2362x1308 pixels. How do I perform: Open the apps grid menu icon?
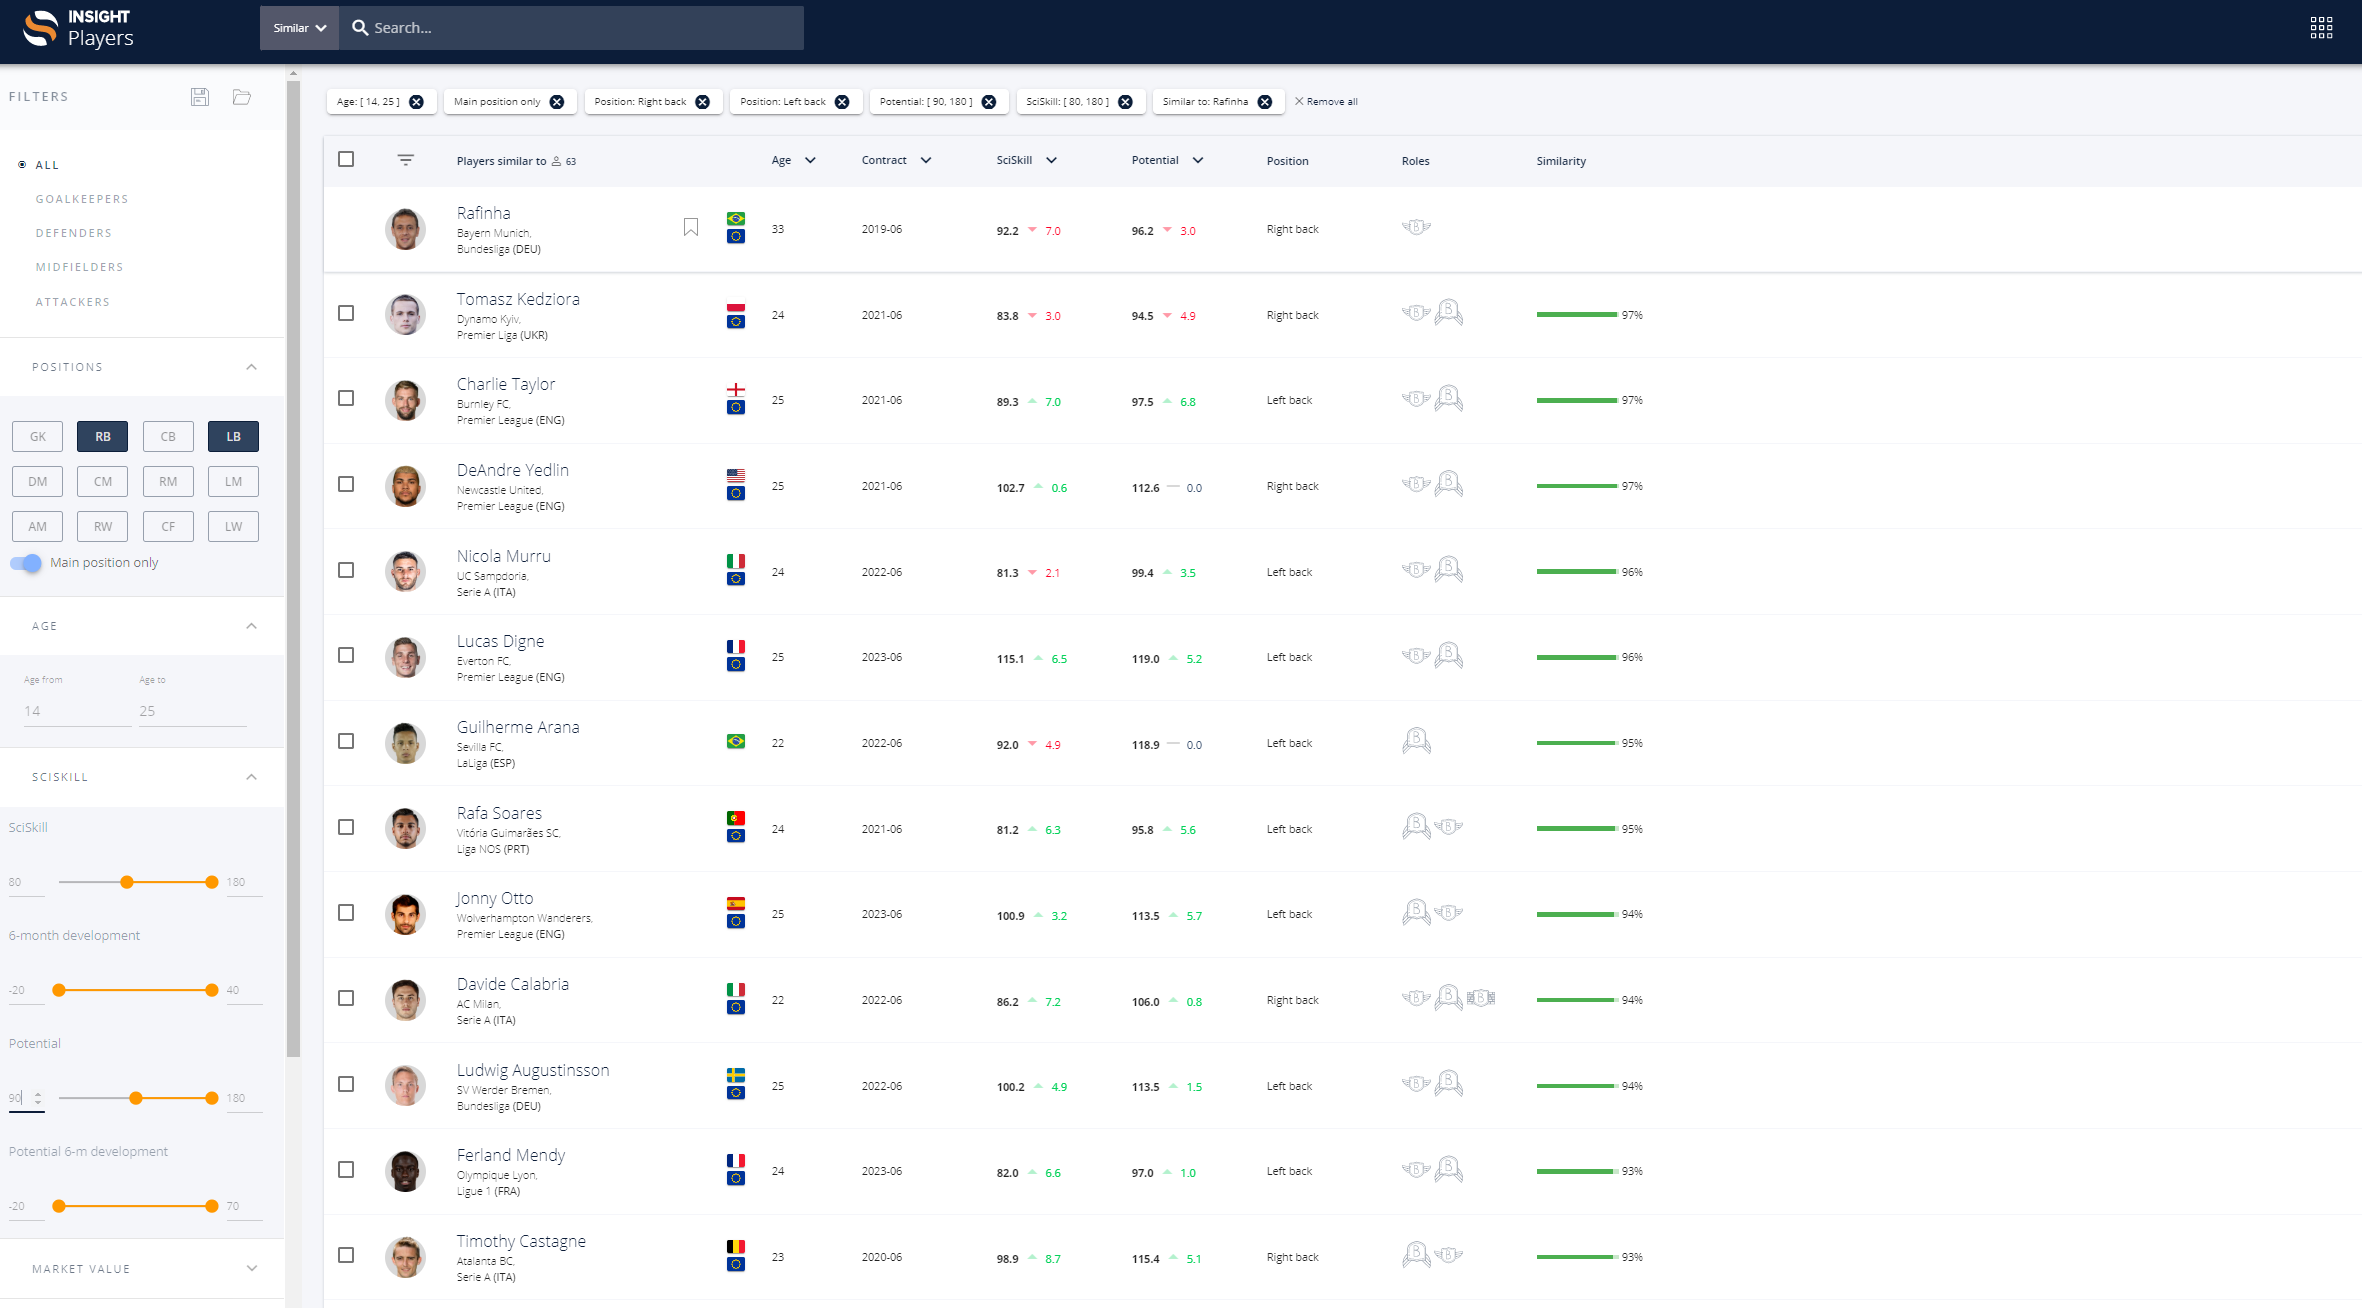(2321, 28)
